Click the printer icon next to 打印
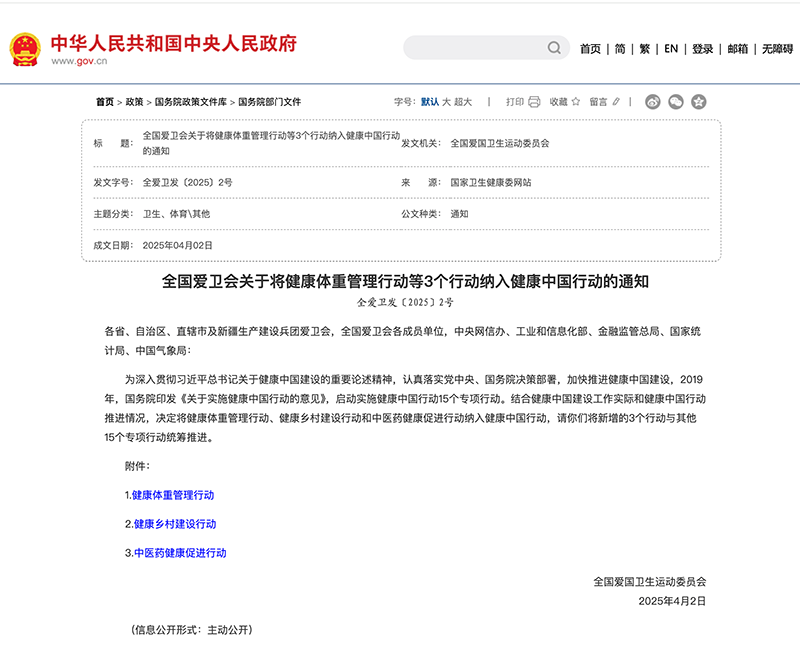 coord(534,101)
